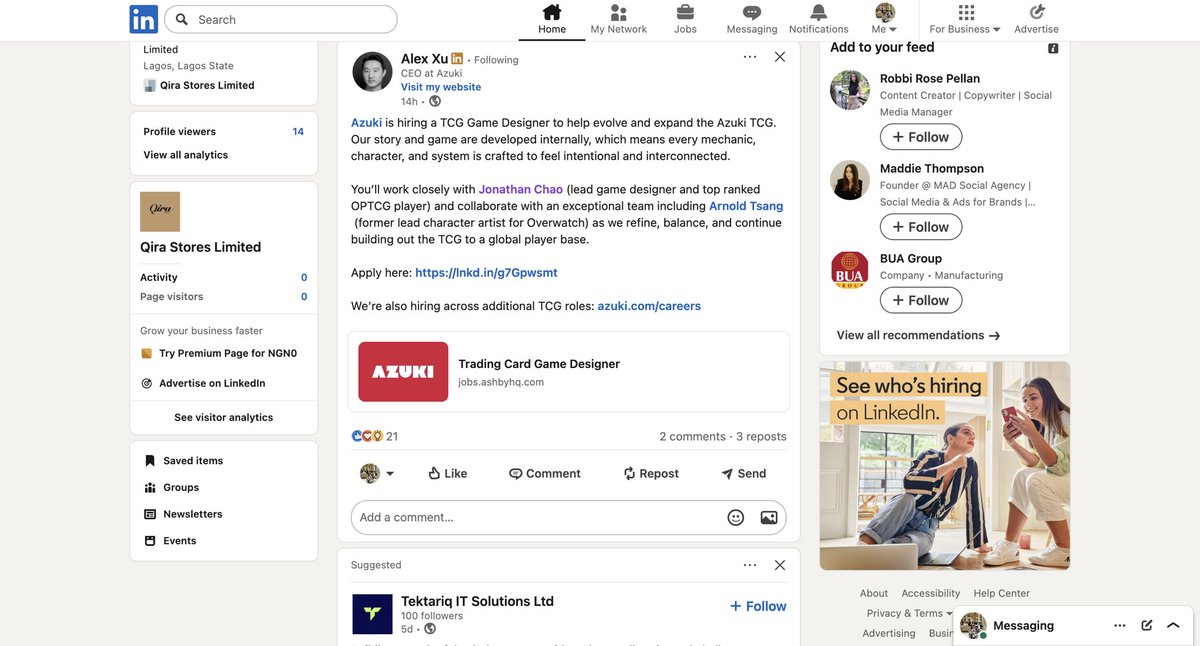Open the Qira Stores Limited page logo

160,212
